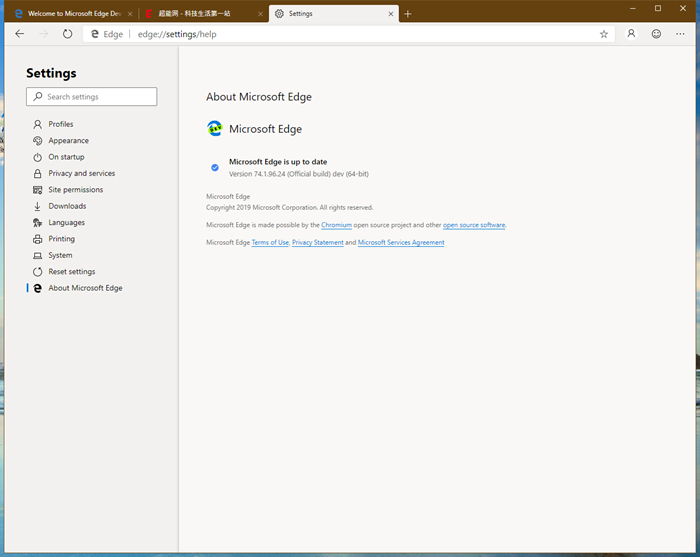Click the forward navigation arrow

pos(43,34)
